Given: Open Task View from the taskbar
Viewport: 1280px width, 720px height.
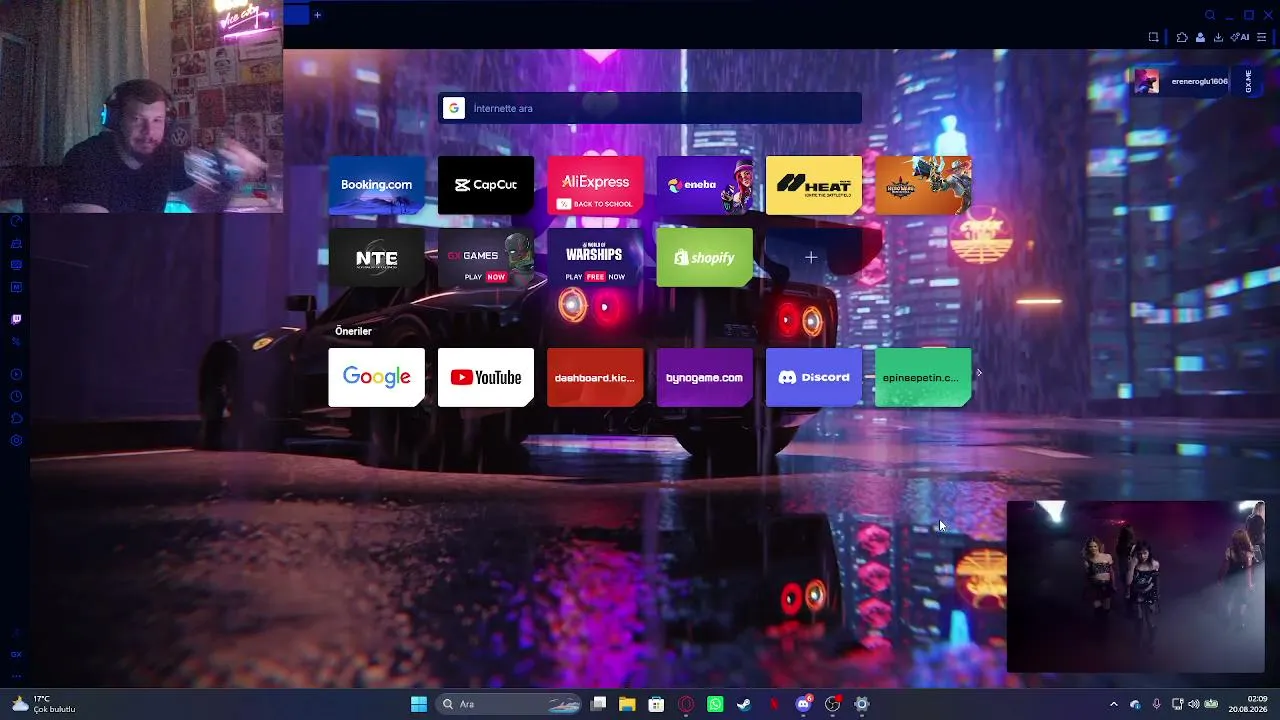Looking at the screenshot, I should pos(598,704).
